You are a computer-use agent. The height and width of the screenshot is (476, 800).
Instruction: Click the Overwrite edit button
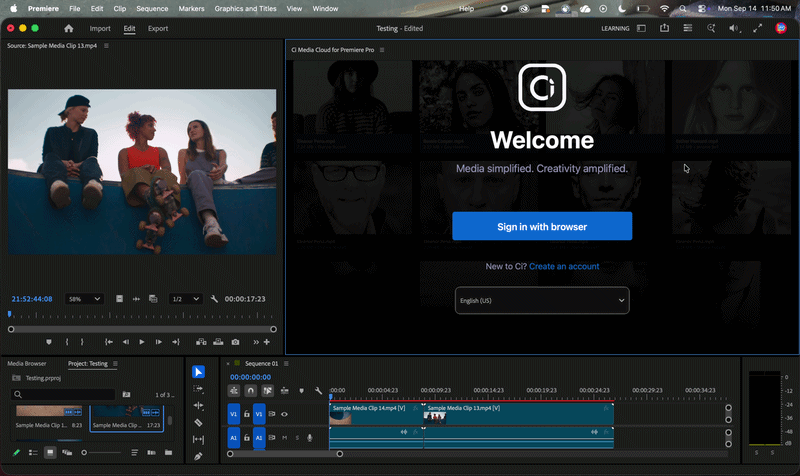[x=218, y=342]
